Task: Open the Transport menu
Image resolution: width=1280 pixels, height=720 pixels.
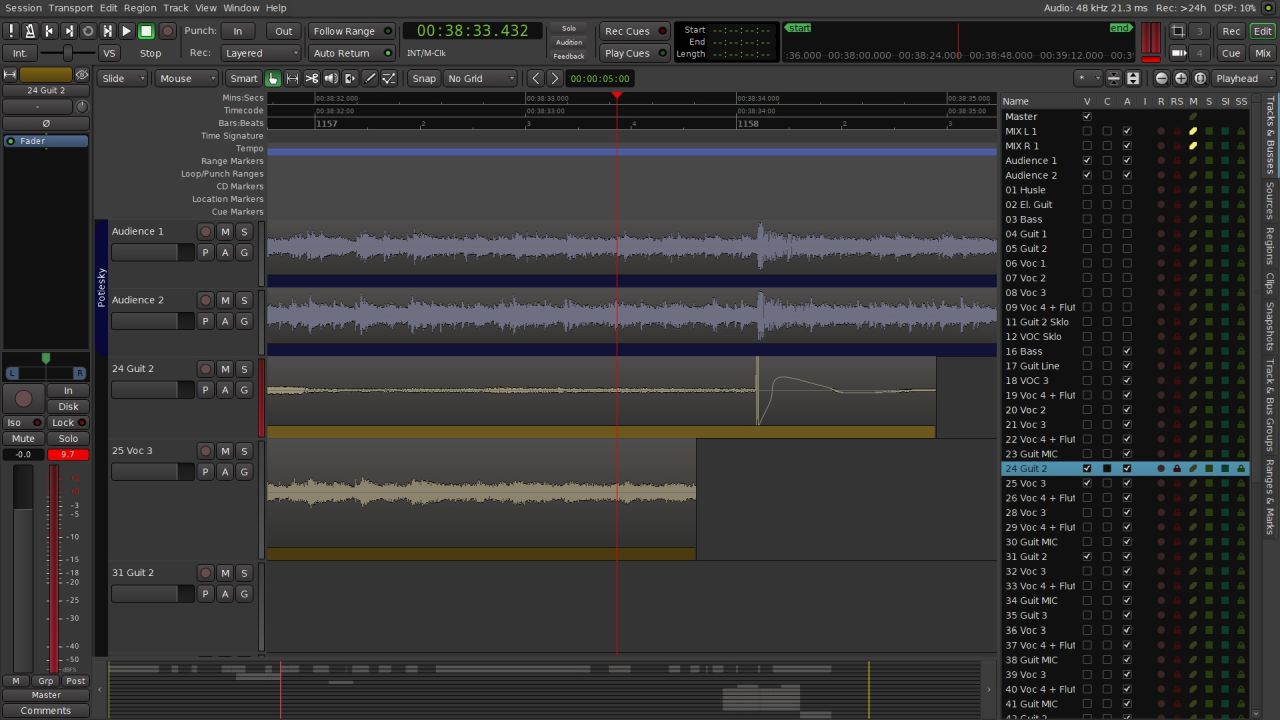Action: point(70,7)
